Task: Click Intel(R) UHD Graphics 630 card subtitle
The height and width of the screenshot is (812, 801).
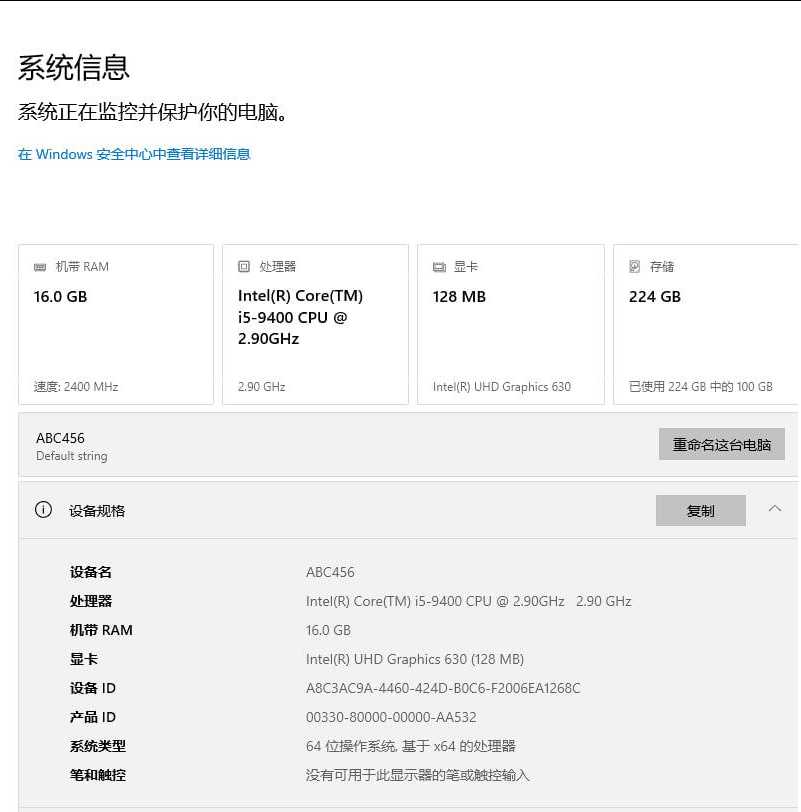Action: coord(502,387)
